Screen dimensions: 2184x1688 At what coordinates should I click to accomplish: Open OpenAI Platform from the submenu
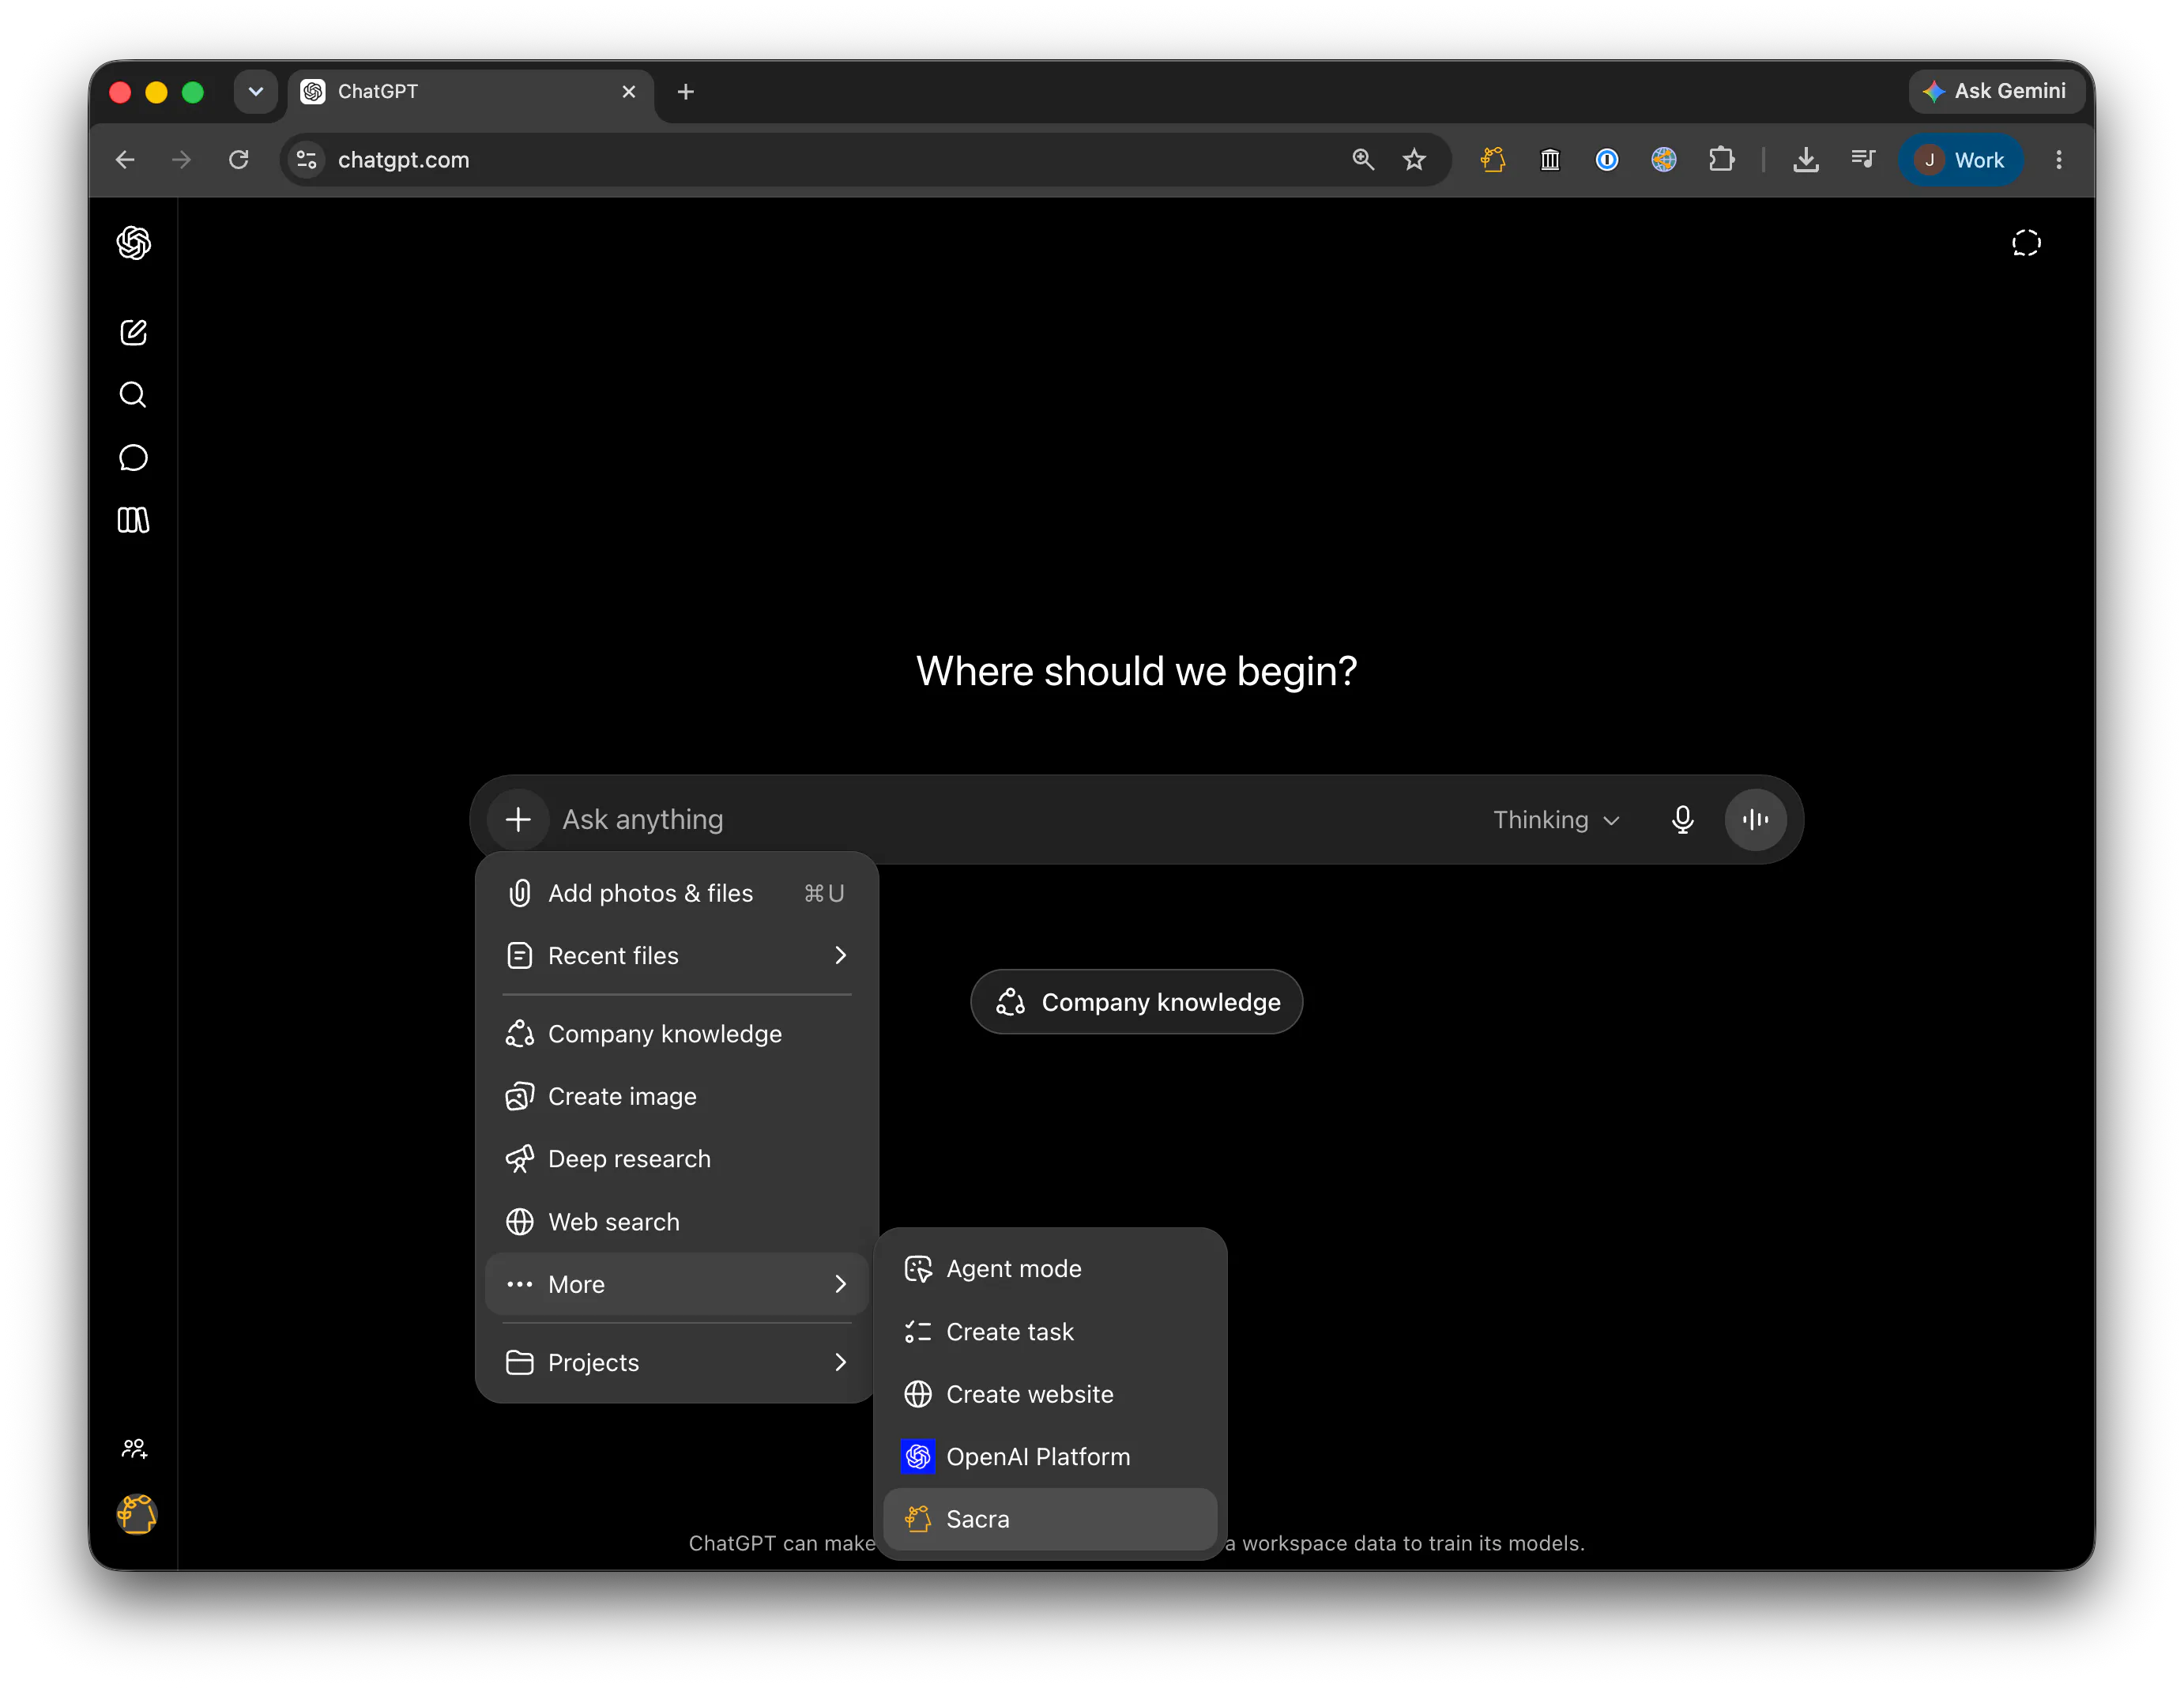tap(1050, 1457)
